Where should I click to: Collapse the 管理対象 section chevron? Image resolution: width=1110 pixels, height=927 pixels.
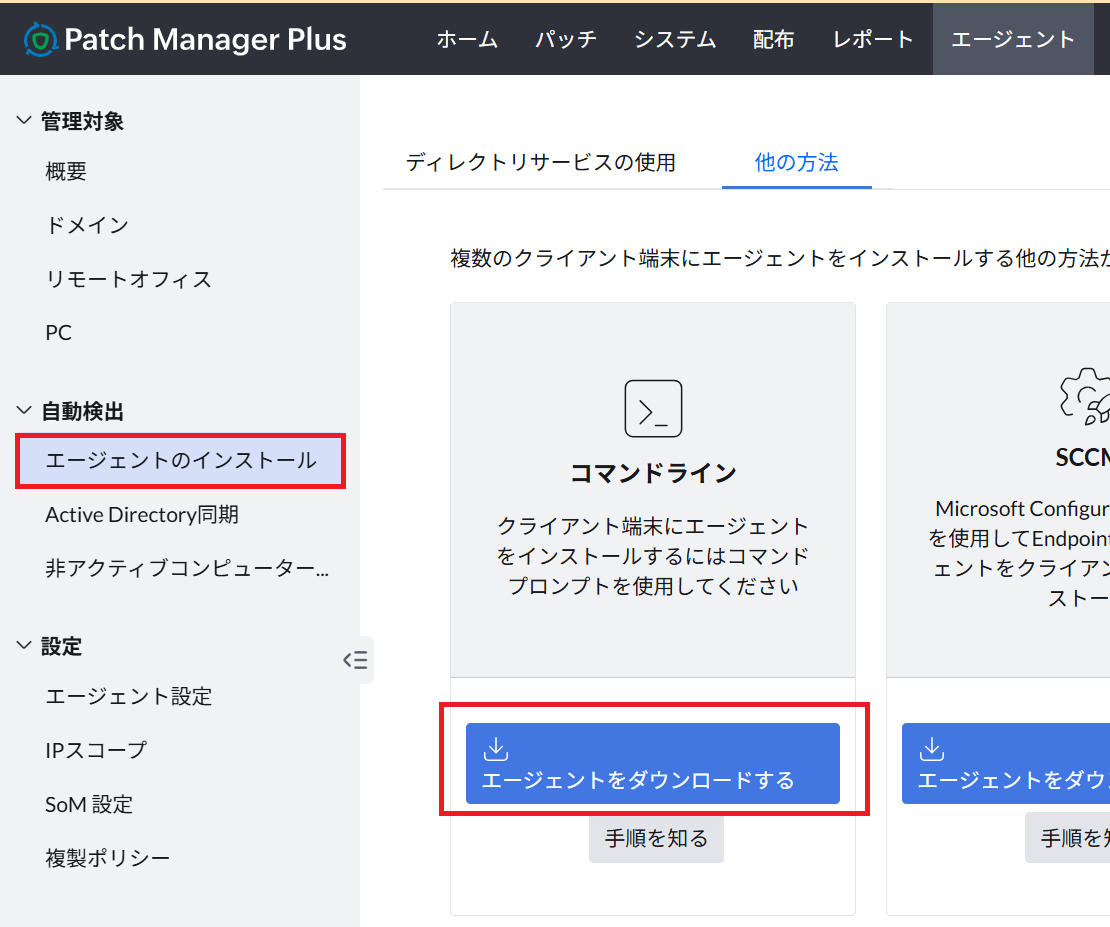24,120
